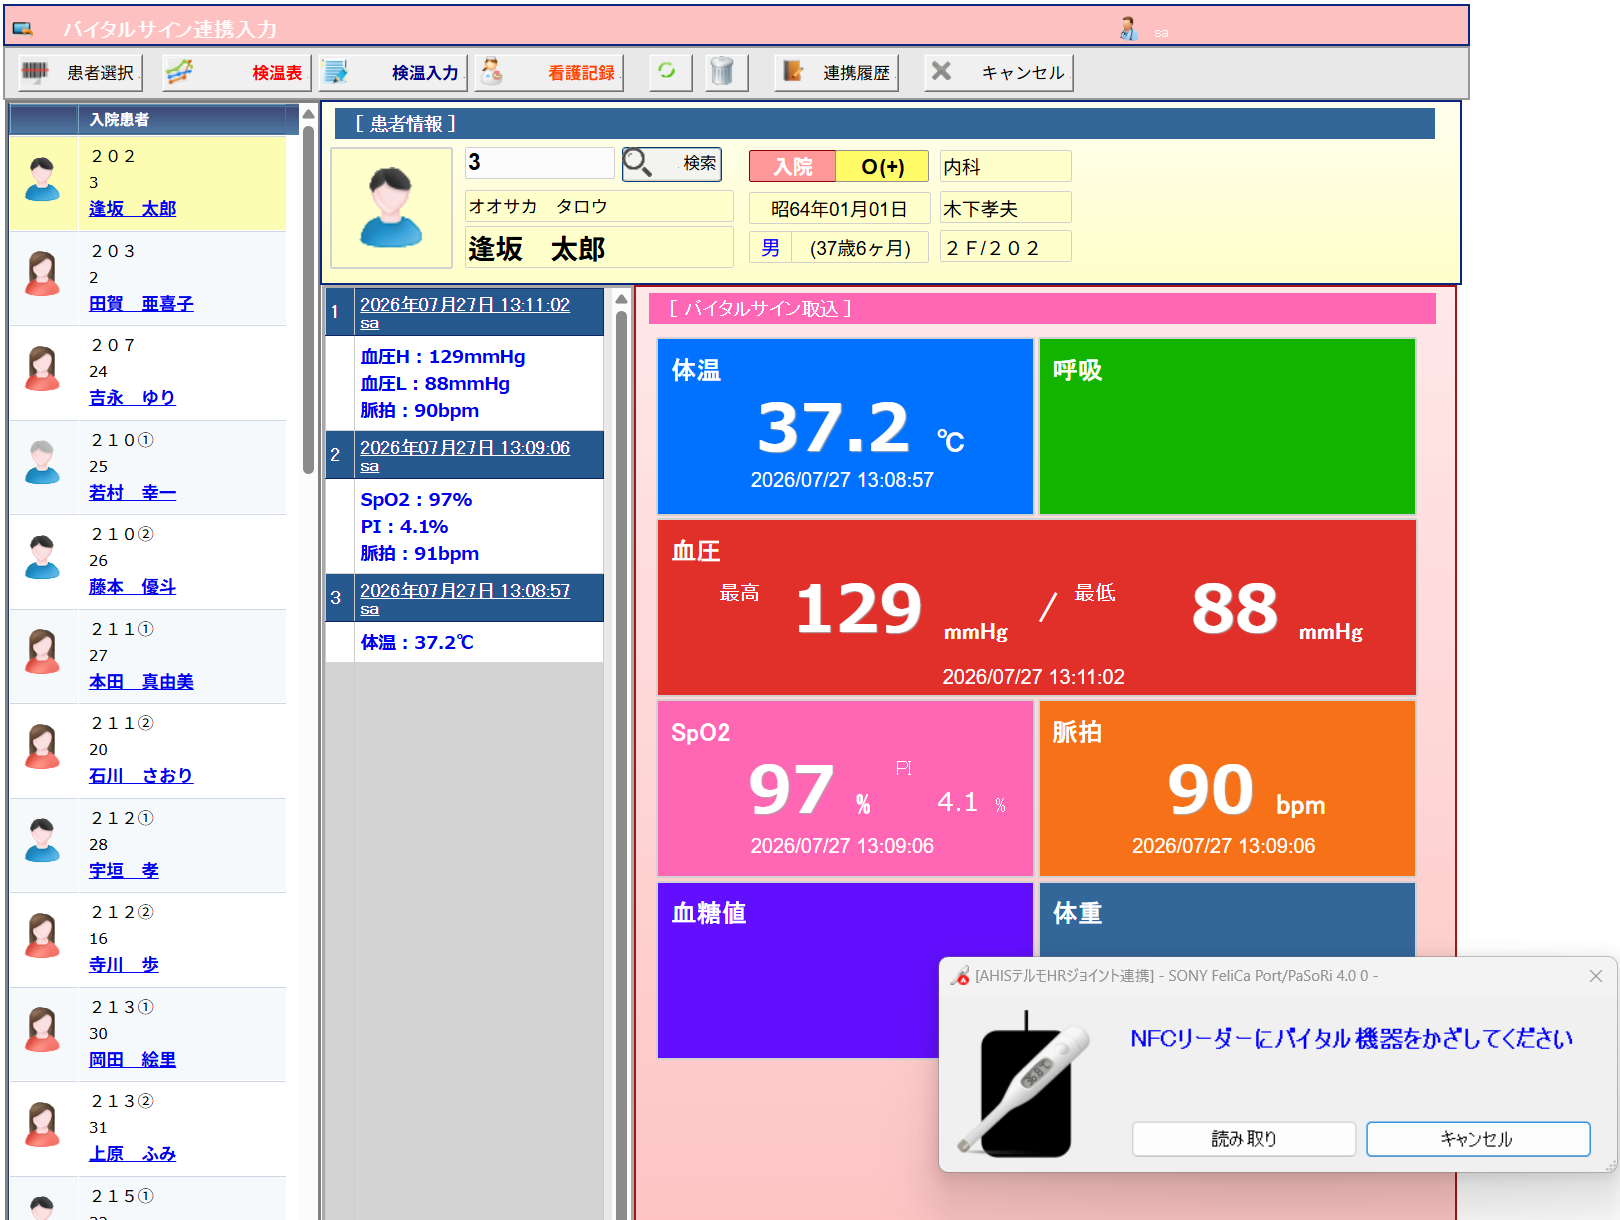
Task: Click the avatar icon for room 211①
Action: 42,652
